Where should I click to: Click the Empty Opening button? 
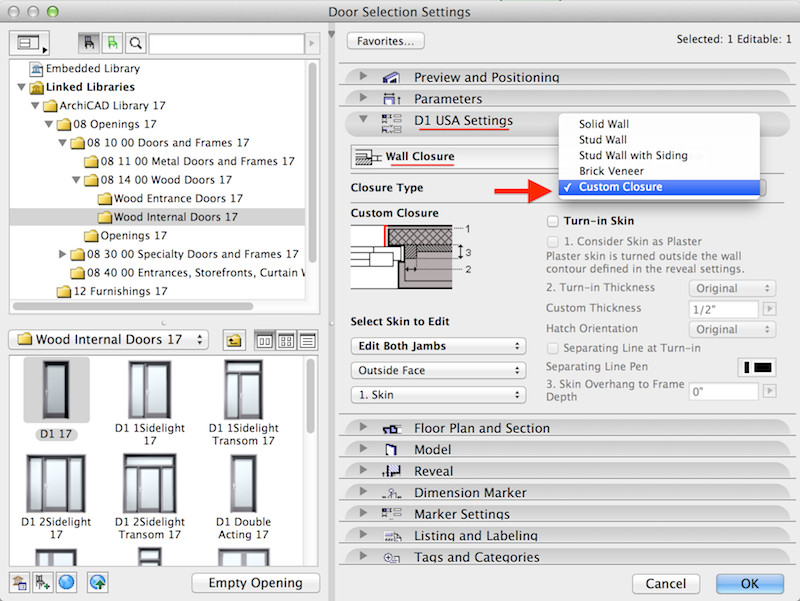pyautogui.click(x=256, y=583)
